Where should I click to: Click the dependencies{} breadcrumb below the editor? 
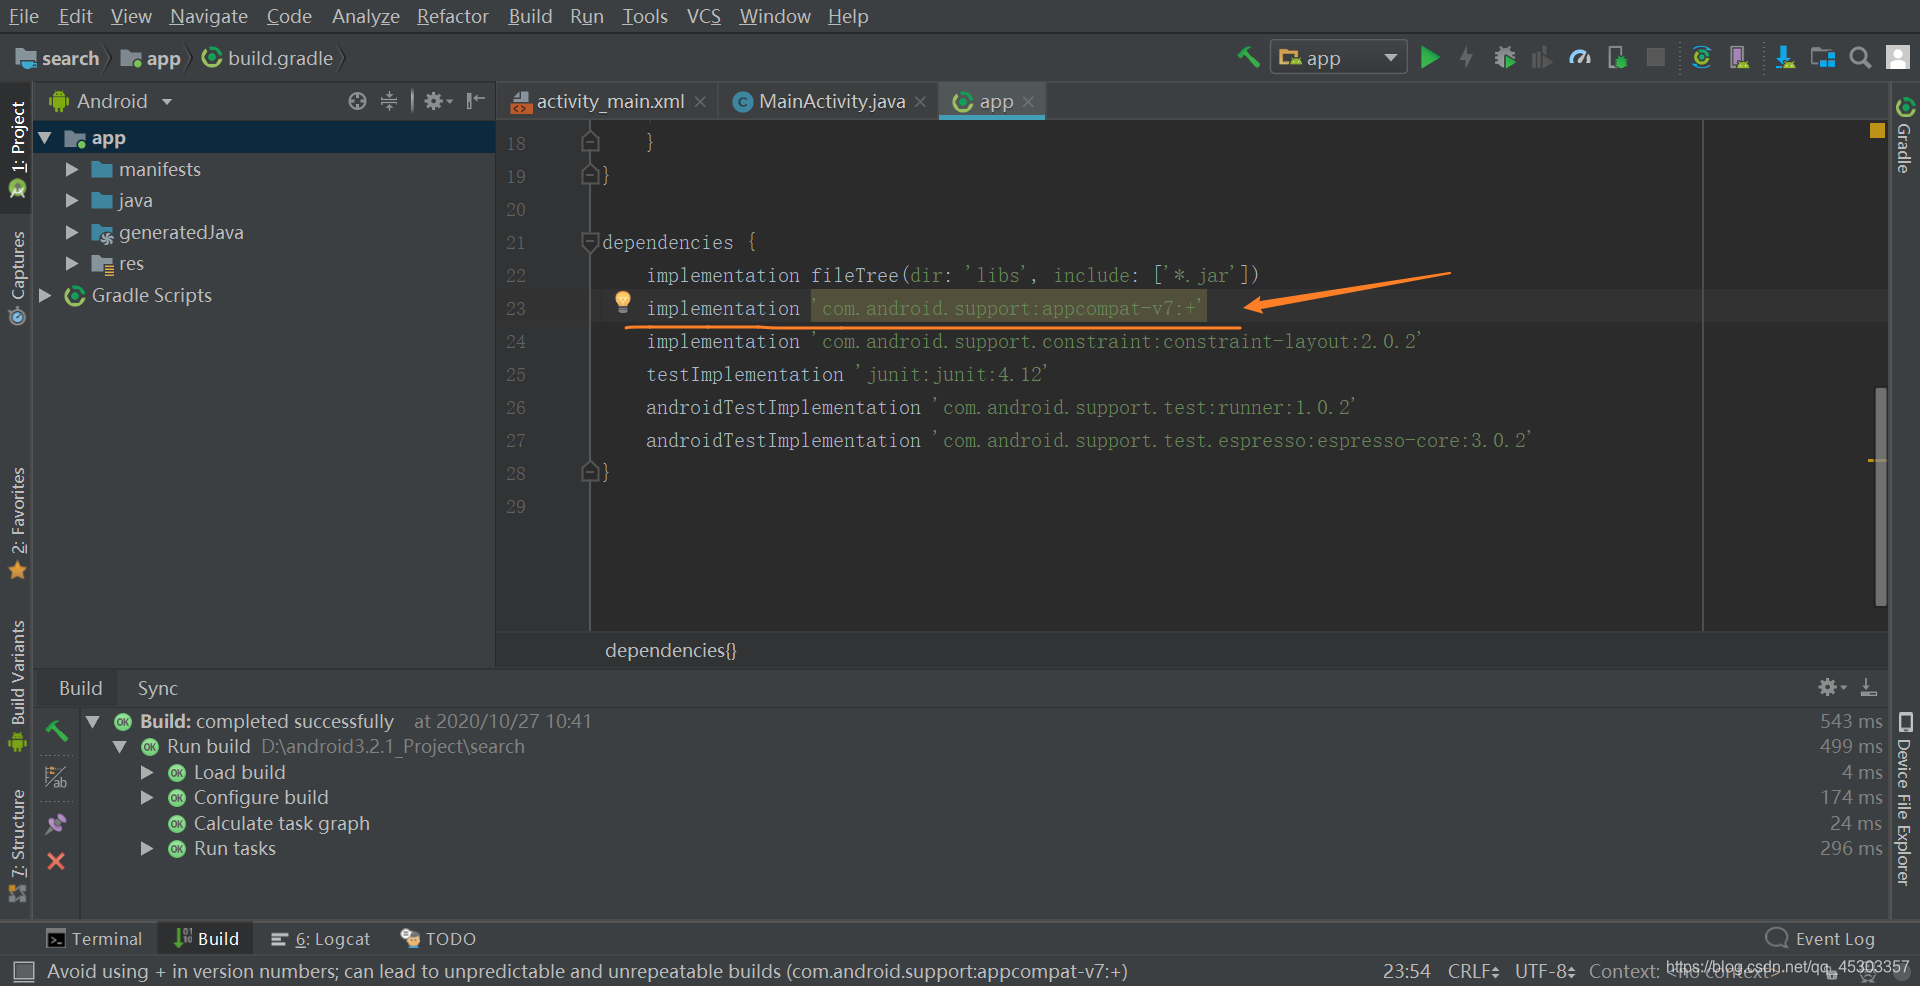[670, 650]
